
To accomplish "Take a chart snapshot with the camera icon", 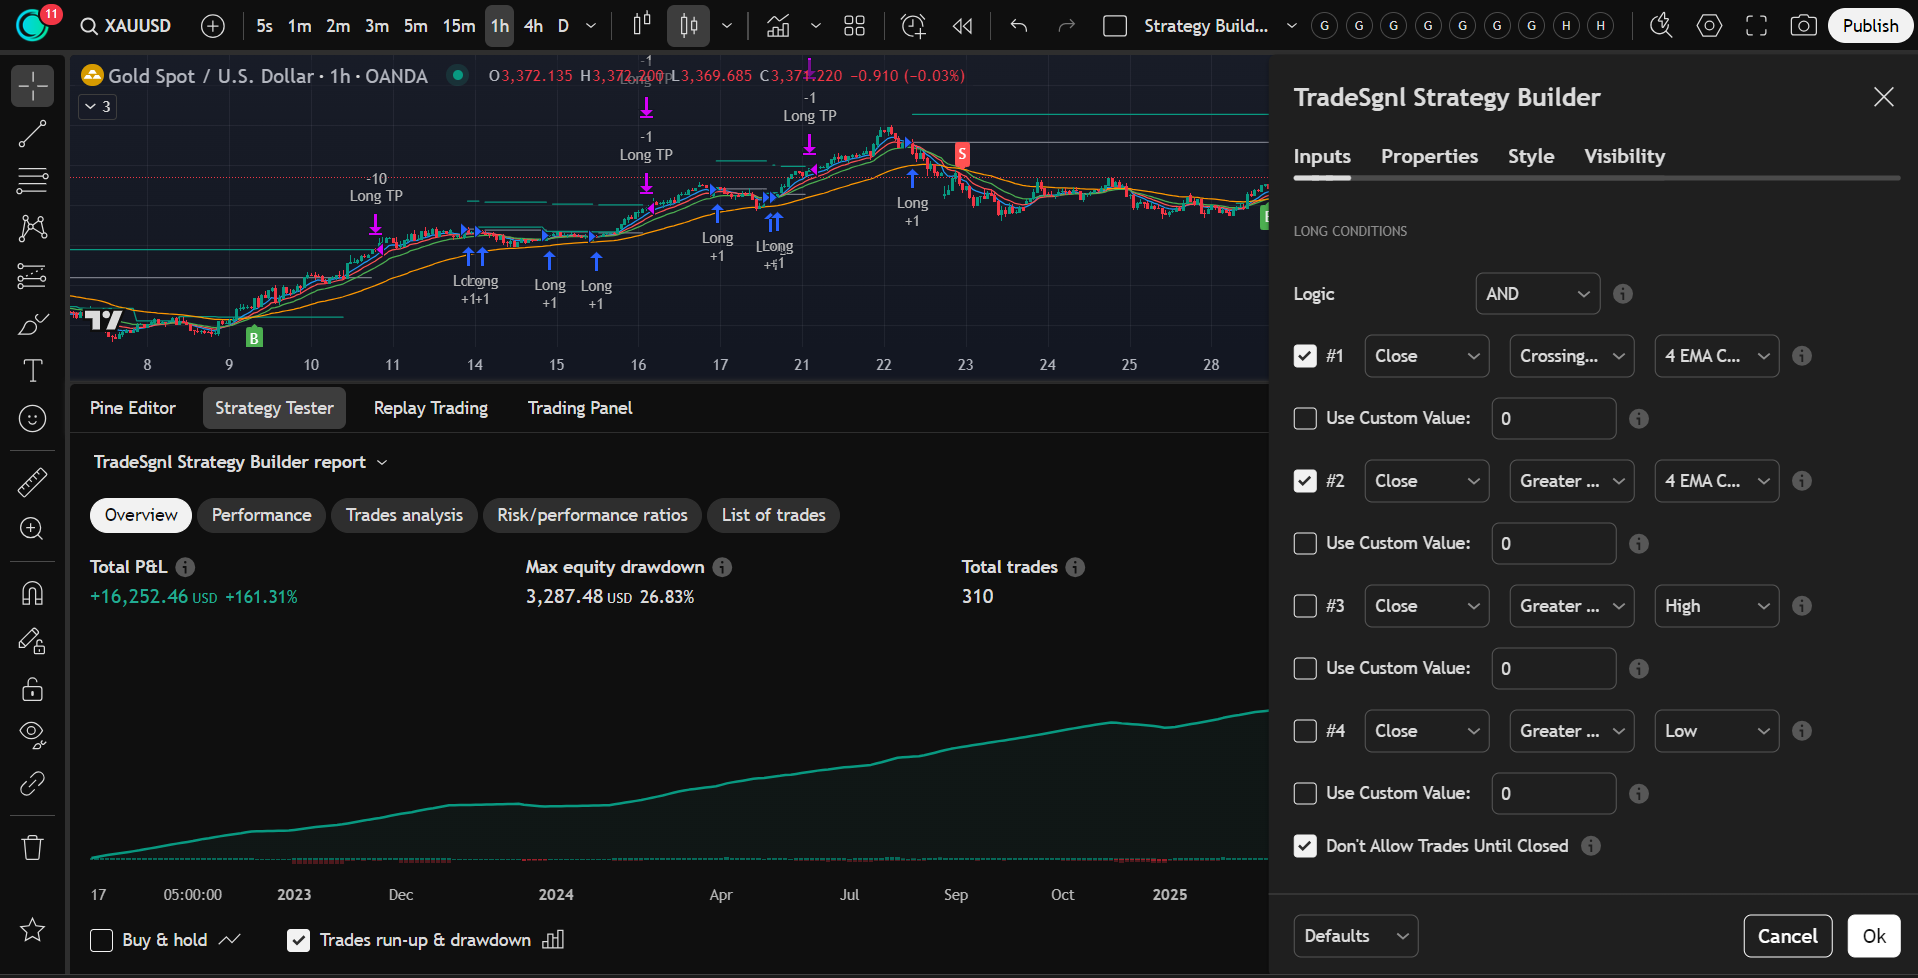I will pos(1804,26).
